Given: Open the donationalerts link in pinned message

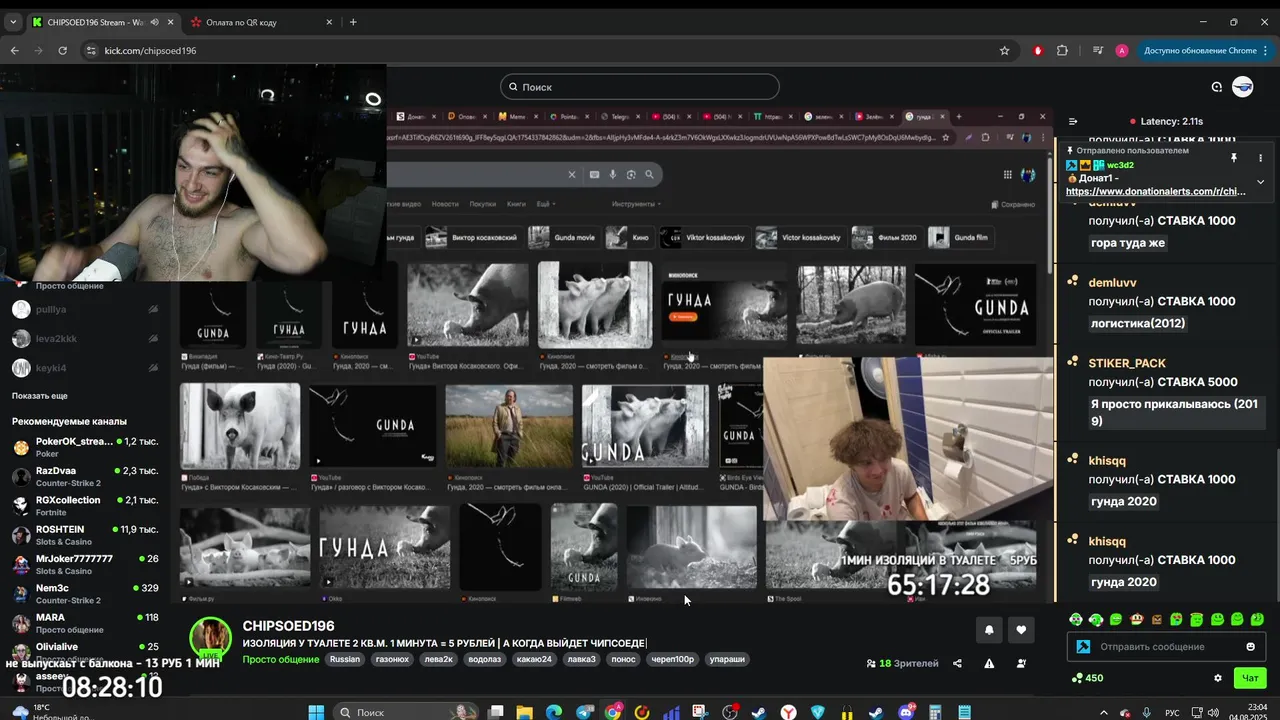Looking at the screenshot, I should pos(1156,191).
